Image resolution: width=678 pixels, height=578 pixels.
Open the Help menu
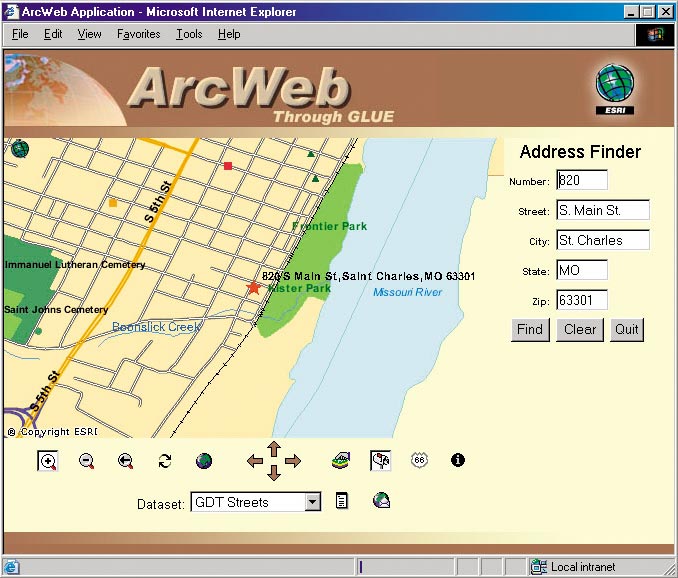coord(229,34)
